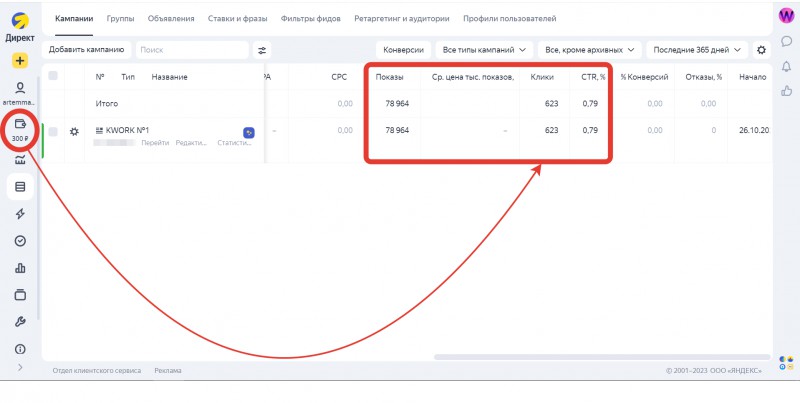
Task: Toggle the select-all checkbox in table header
Action: 53,75
